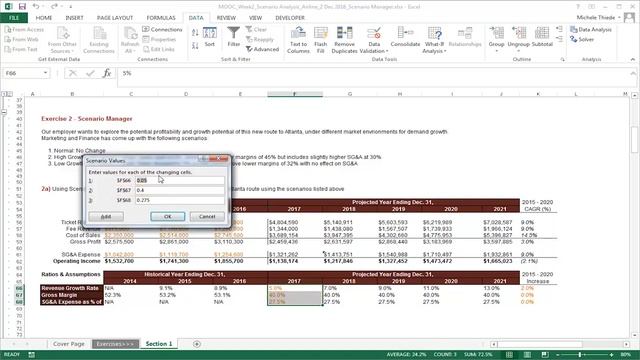Click Add in Scenario Values dialog

coord(106,217)
